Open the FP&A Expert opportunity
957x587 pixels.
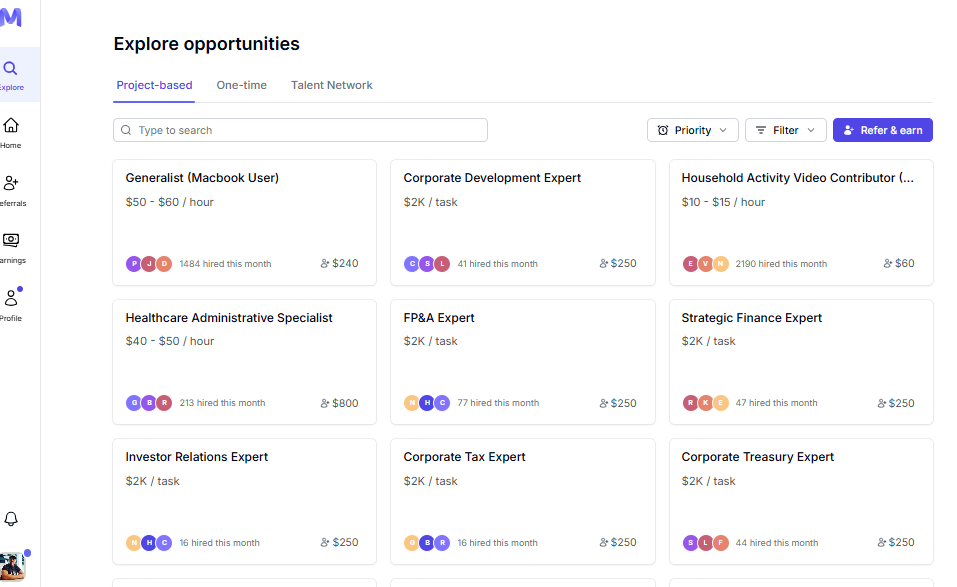(523, 362)
